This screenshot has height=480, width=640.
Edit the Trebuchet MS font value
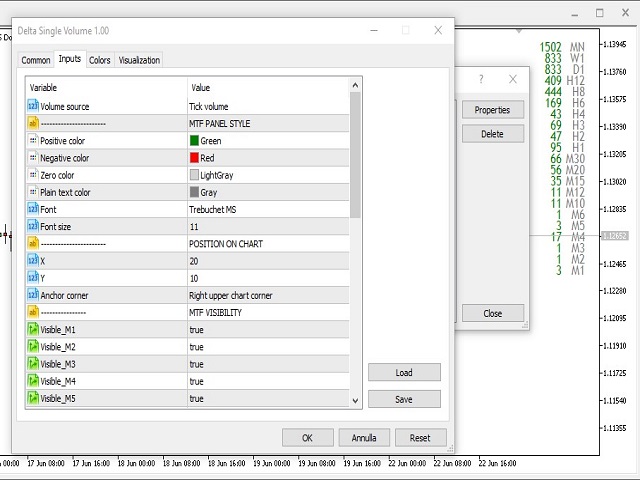268,209
